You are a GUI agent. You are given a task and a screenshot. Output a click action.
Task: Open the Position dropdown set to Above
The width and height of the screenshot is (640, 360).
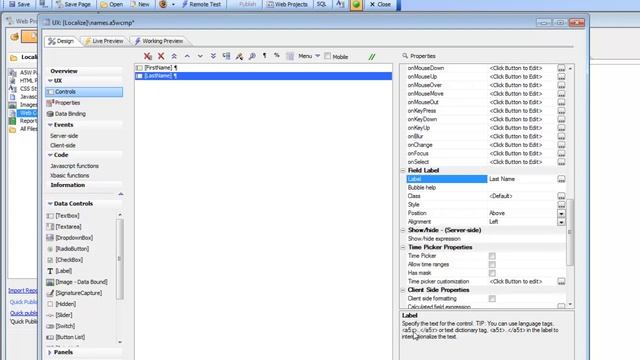click(561, 213)
